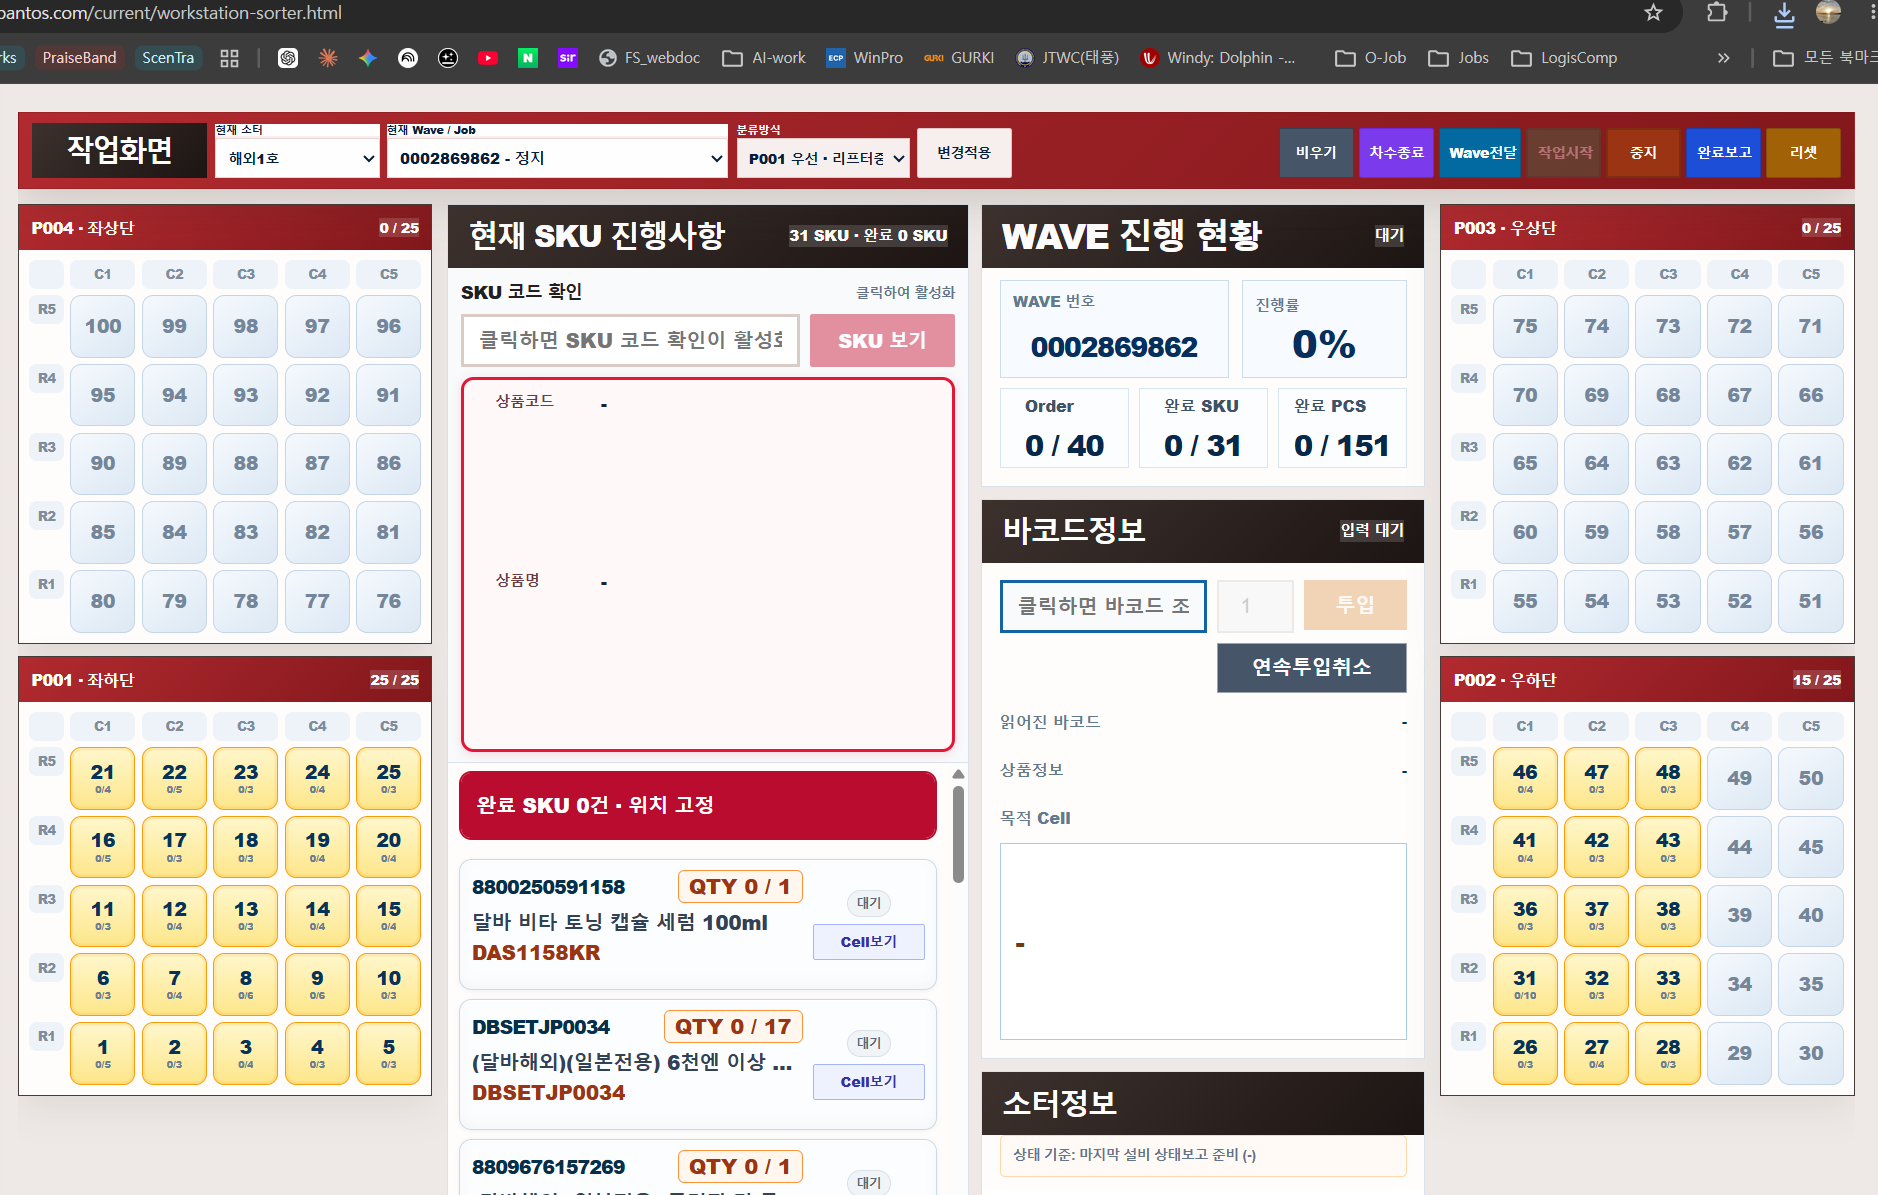Click the 작업시작 button

(x=1565, y=153)
